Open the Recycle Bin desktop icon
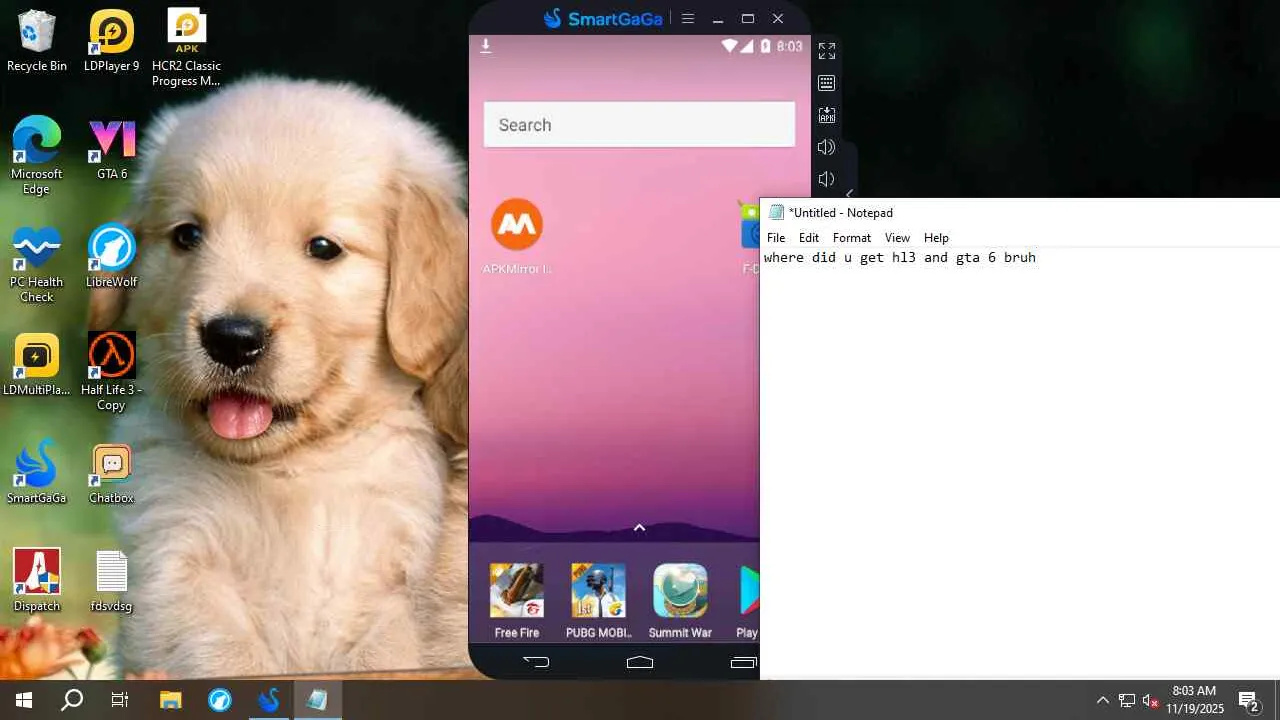Viewport: 1280px width, 720px height. [x=37, y=41]
